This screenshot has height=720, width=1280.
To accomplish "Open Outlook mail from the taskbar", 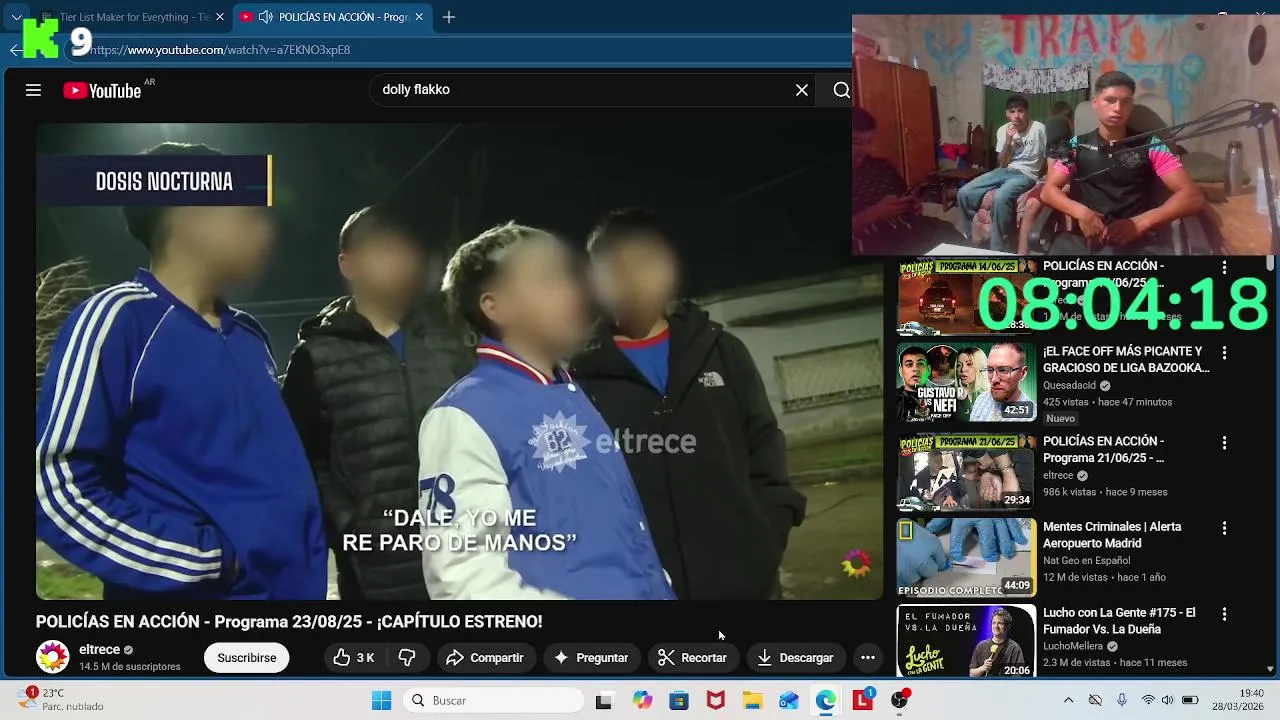I will click(x=789, y=701).
